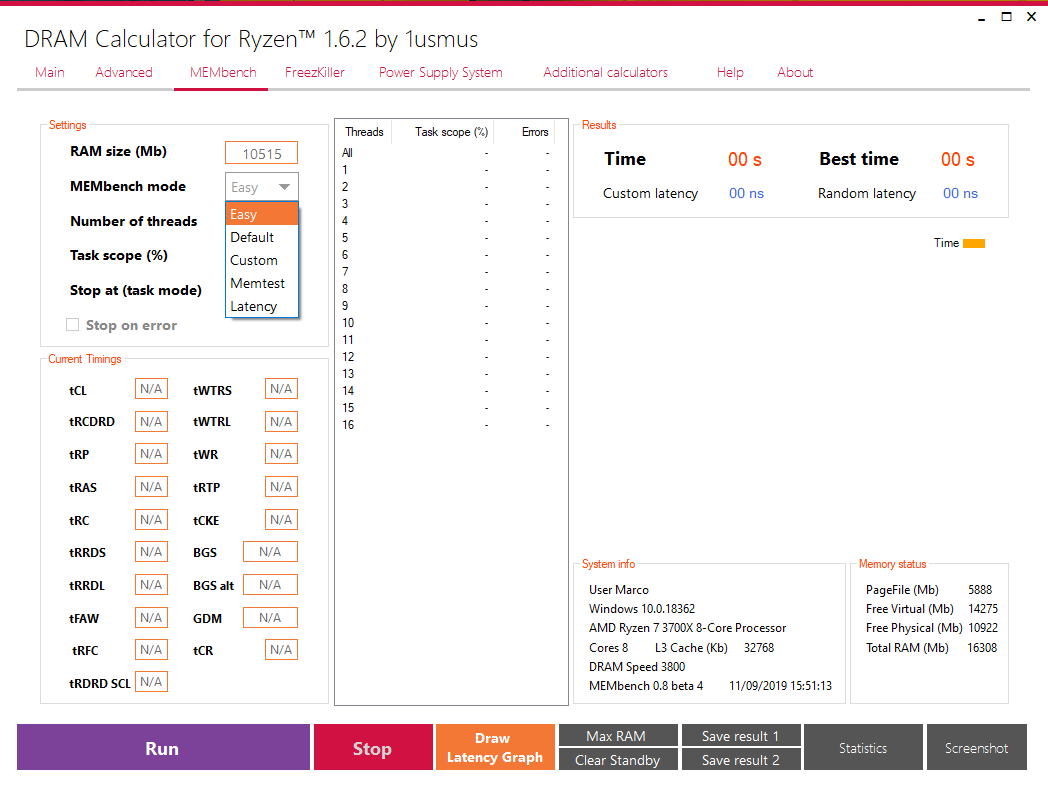This screenshot has width=1048, height=786.
Task: Click Draw Latency Graph
Action: click(x=495, y=748)
